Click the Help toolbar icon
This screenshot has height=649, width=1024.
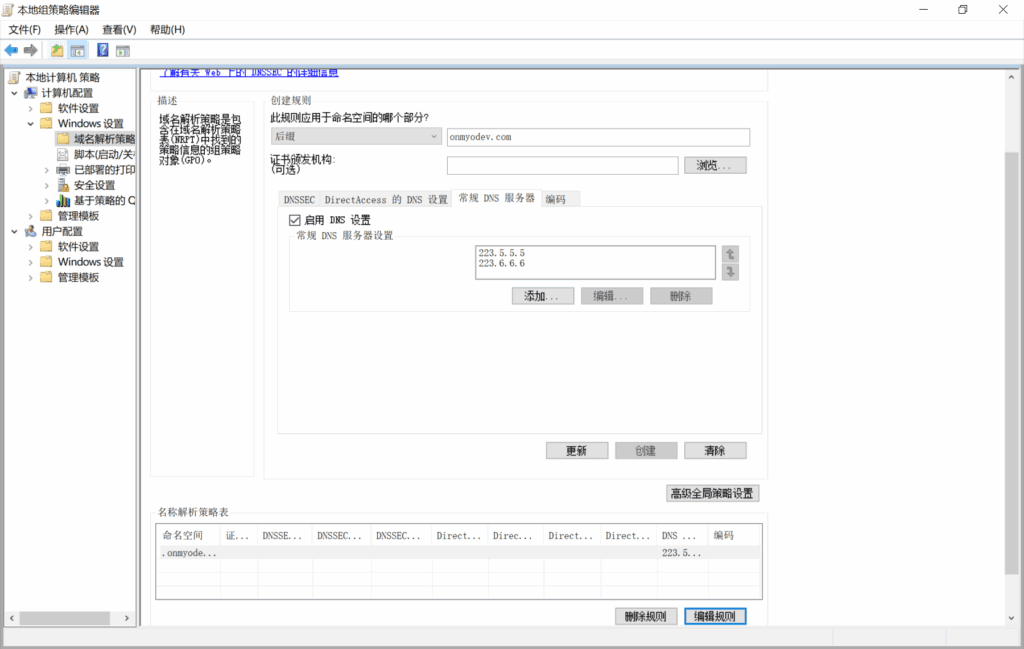pos(102,50)
